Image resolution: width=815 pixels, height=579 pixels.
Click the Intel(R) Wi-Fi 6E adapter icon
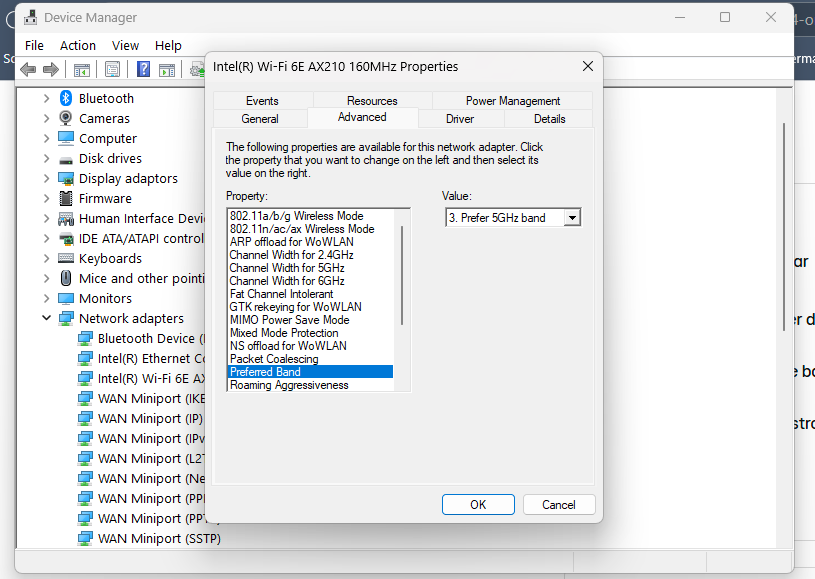click(85, 379)
